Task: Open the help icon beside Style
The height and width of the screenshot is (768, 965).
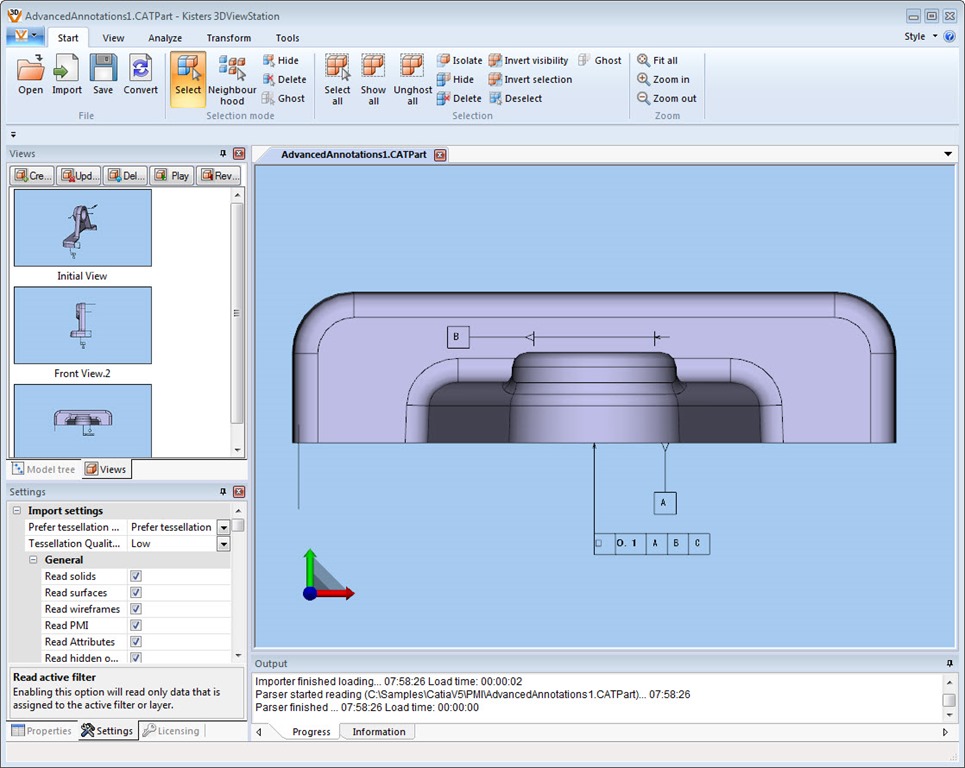Action: (949, 36)
